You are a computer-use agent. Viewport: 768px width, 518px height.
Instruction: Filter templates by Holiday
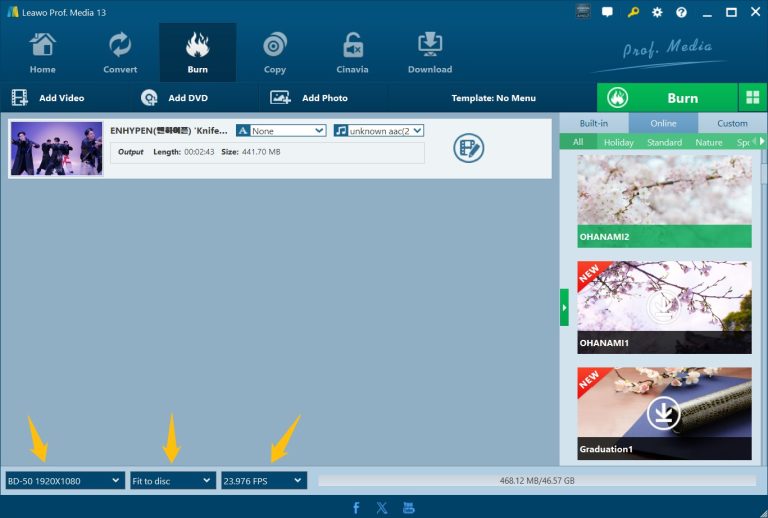pos(619,142)
